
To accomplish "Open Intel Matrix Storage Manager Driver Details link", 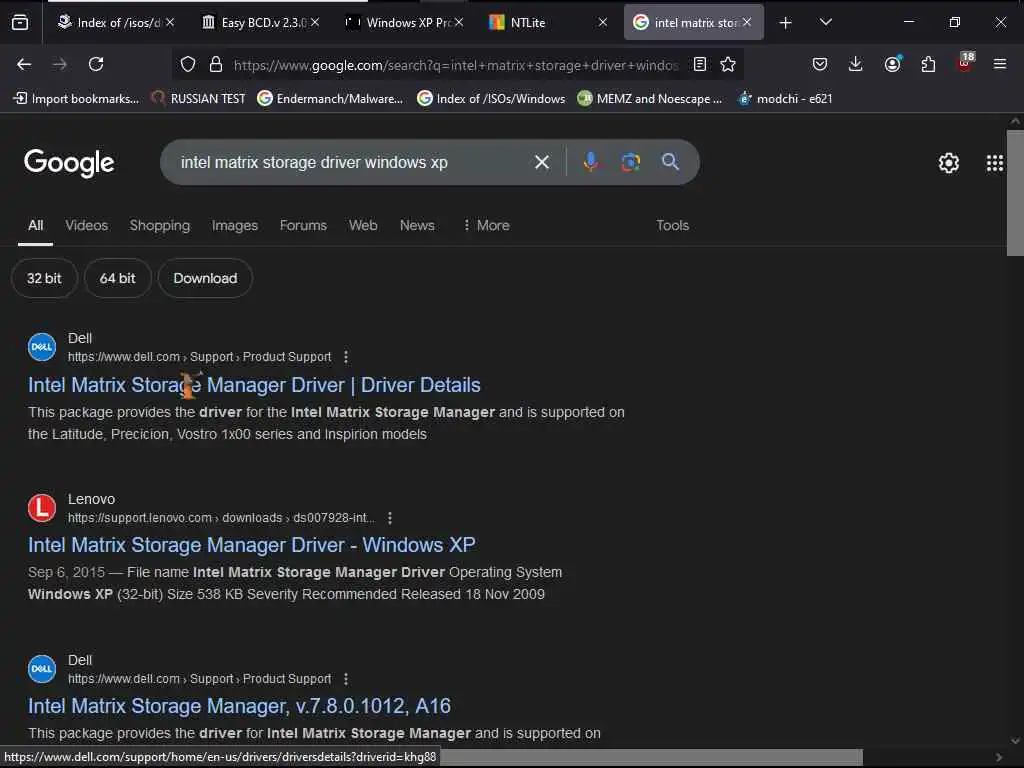I will pyautogui.click(x=254, y=385).
